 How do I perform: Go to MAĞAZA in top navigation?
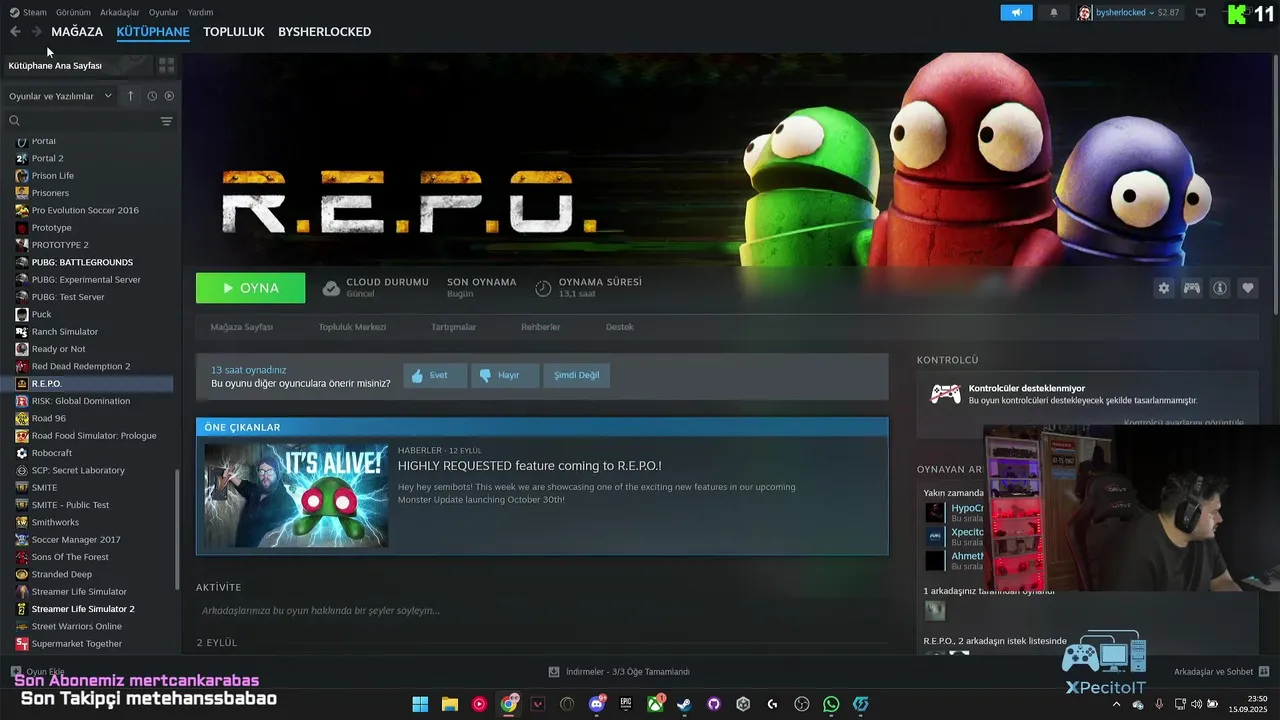coord(77,32)
